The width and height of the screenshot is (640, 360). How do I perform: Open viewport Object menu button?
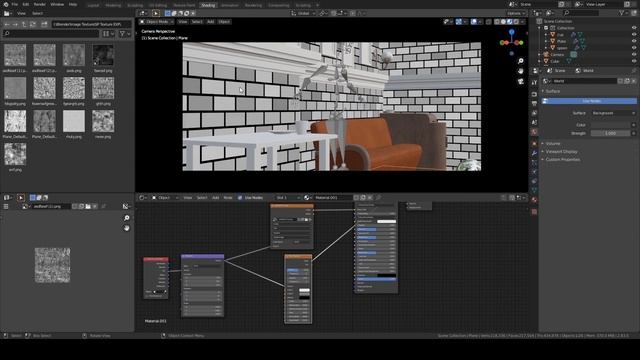pos(224,22)
